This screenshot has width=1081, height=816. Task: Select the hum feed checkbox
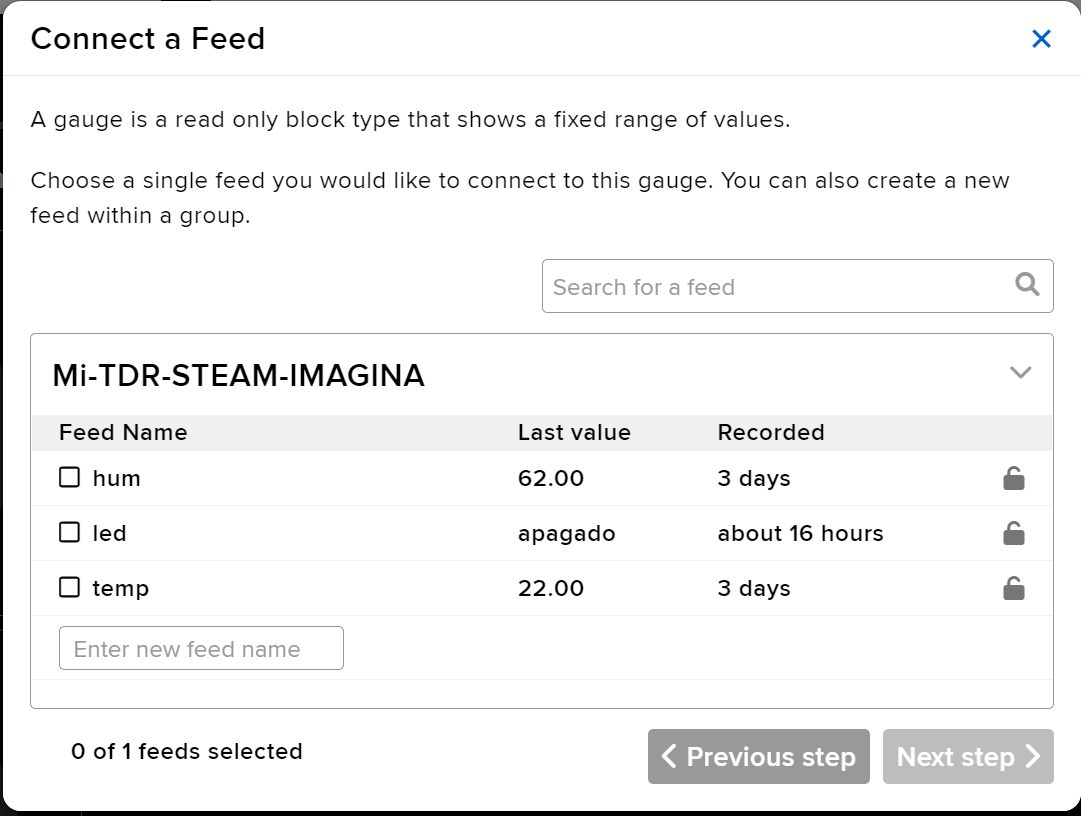pos(70,477)
